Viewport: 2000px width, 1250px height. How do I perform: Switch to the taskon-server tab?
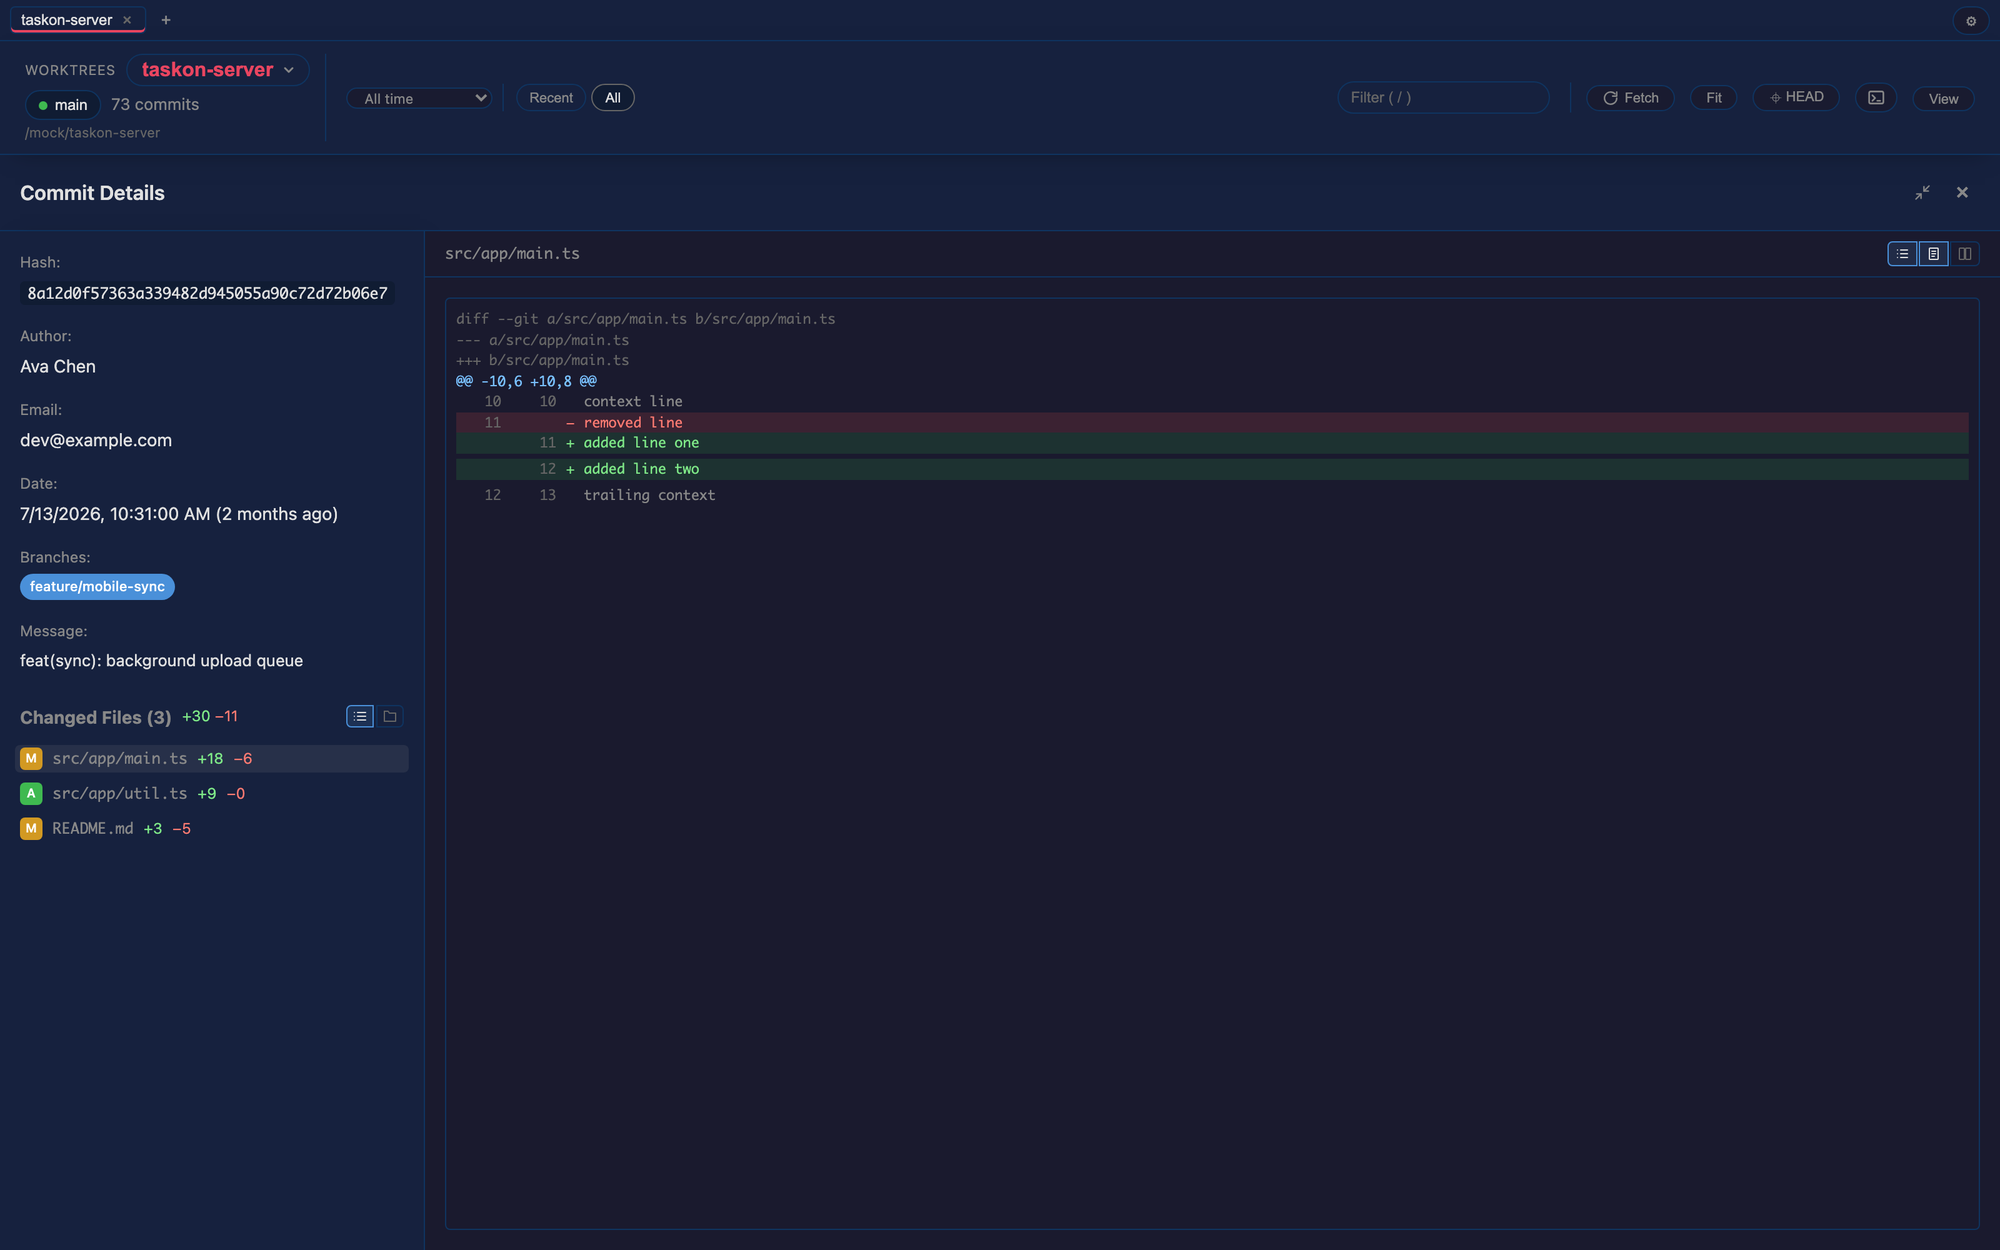click(66, 20)
